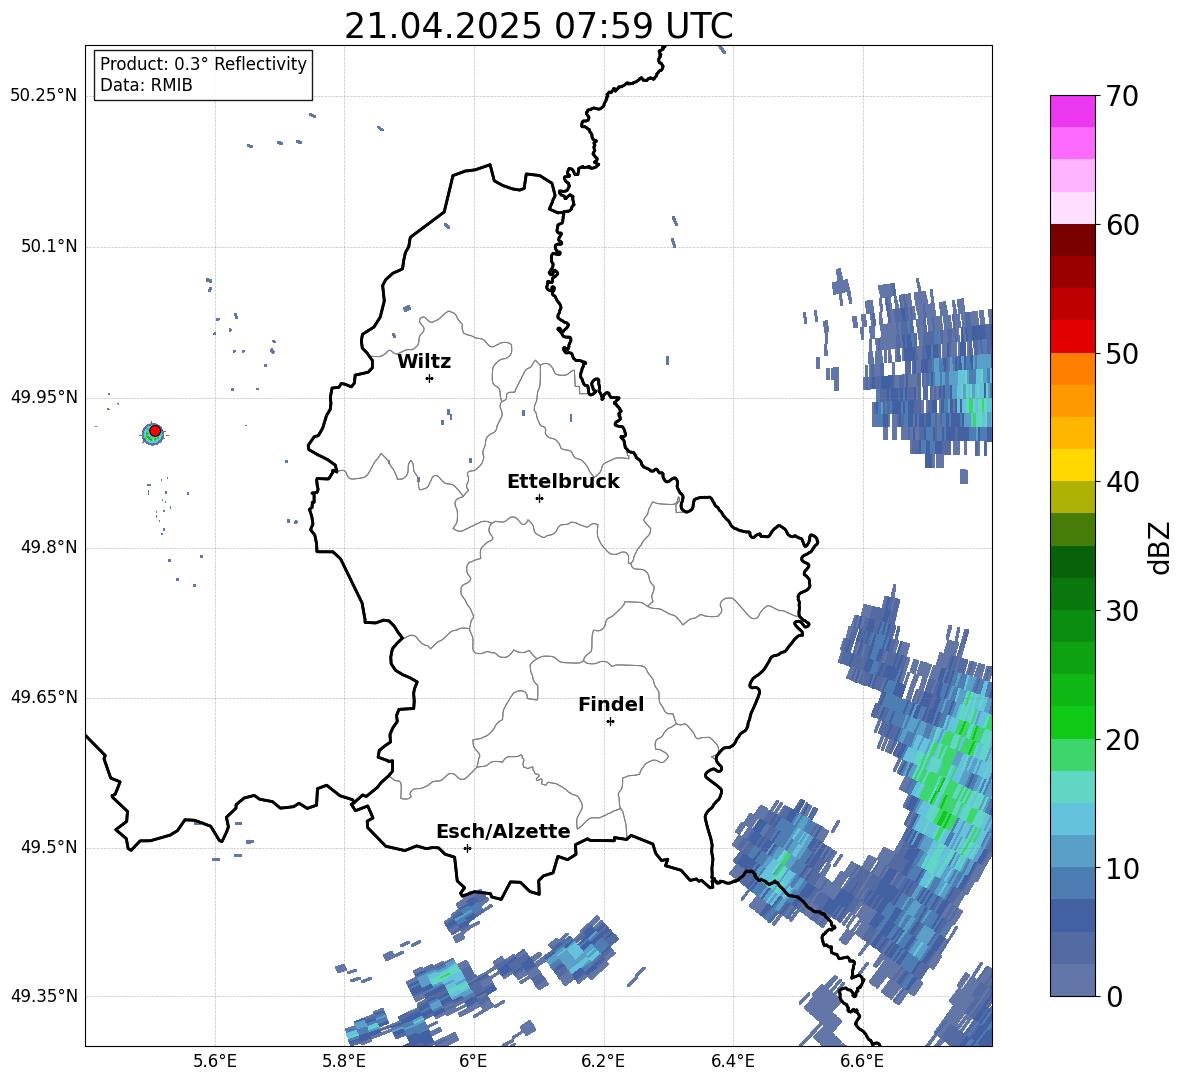Click the 49.95°N latitude label
Screen dimensions: 1184x1081
pyautogui.click(x=44, y=397)
